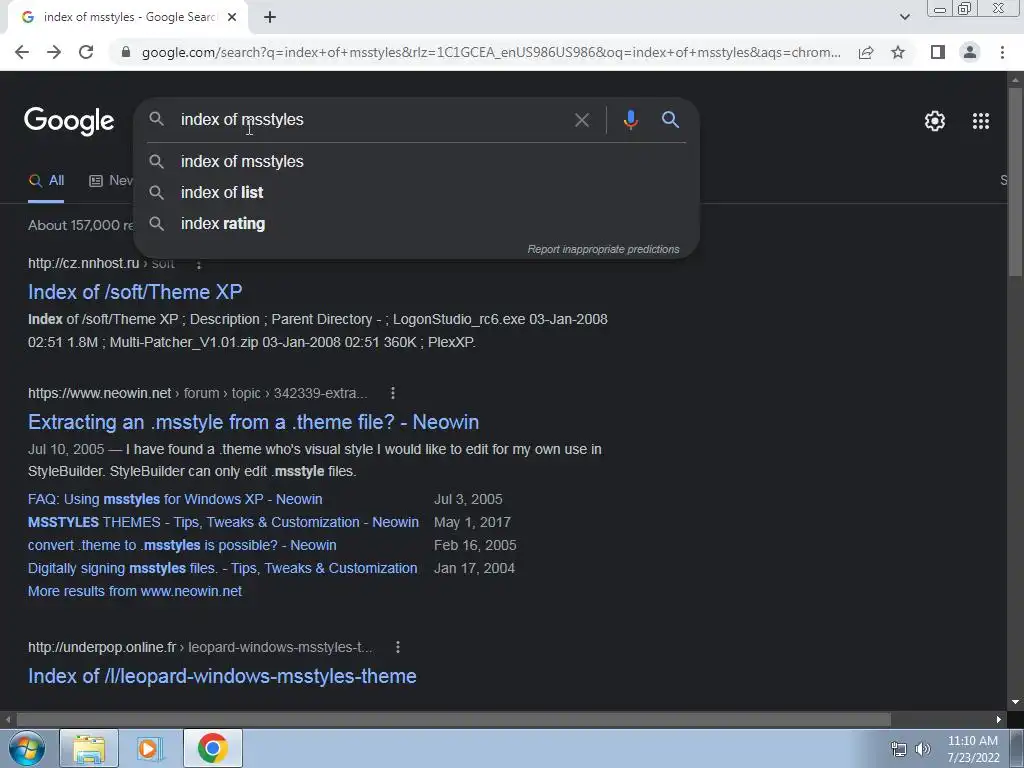Open more options for cz.nnhost.ru result
Screen dimensions: 1024x768
[199, 264]
